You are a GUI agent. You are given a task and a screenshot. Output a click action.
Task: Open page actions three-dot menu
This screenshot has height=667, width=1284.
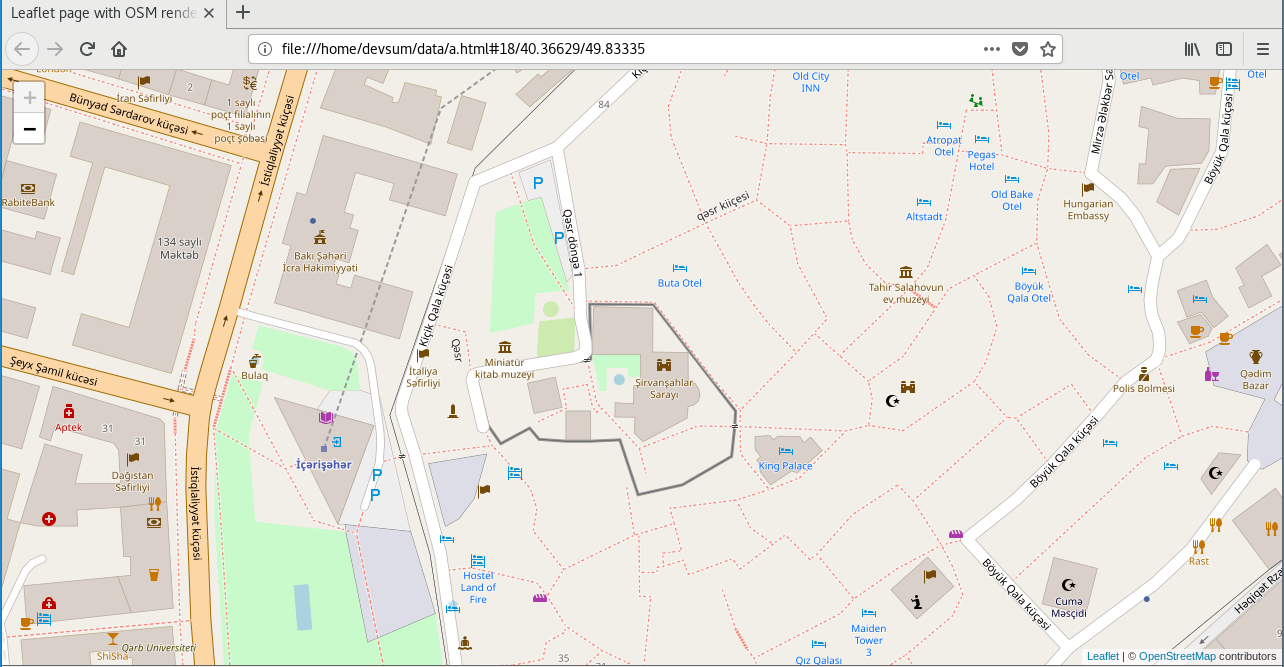click(x=991, y=49)
